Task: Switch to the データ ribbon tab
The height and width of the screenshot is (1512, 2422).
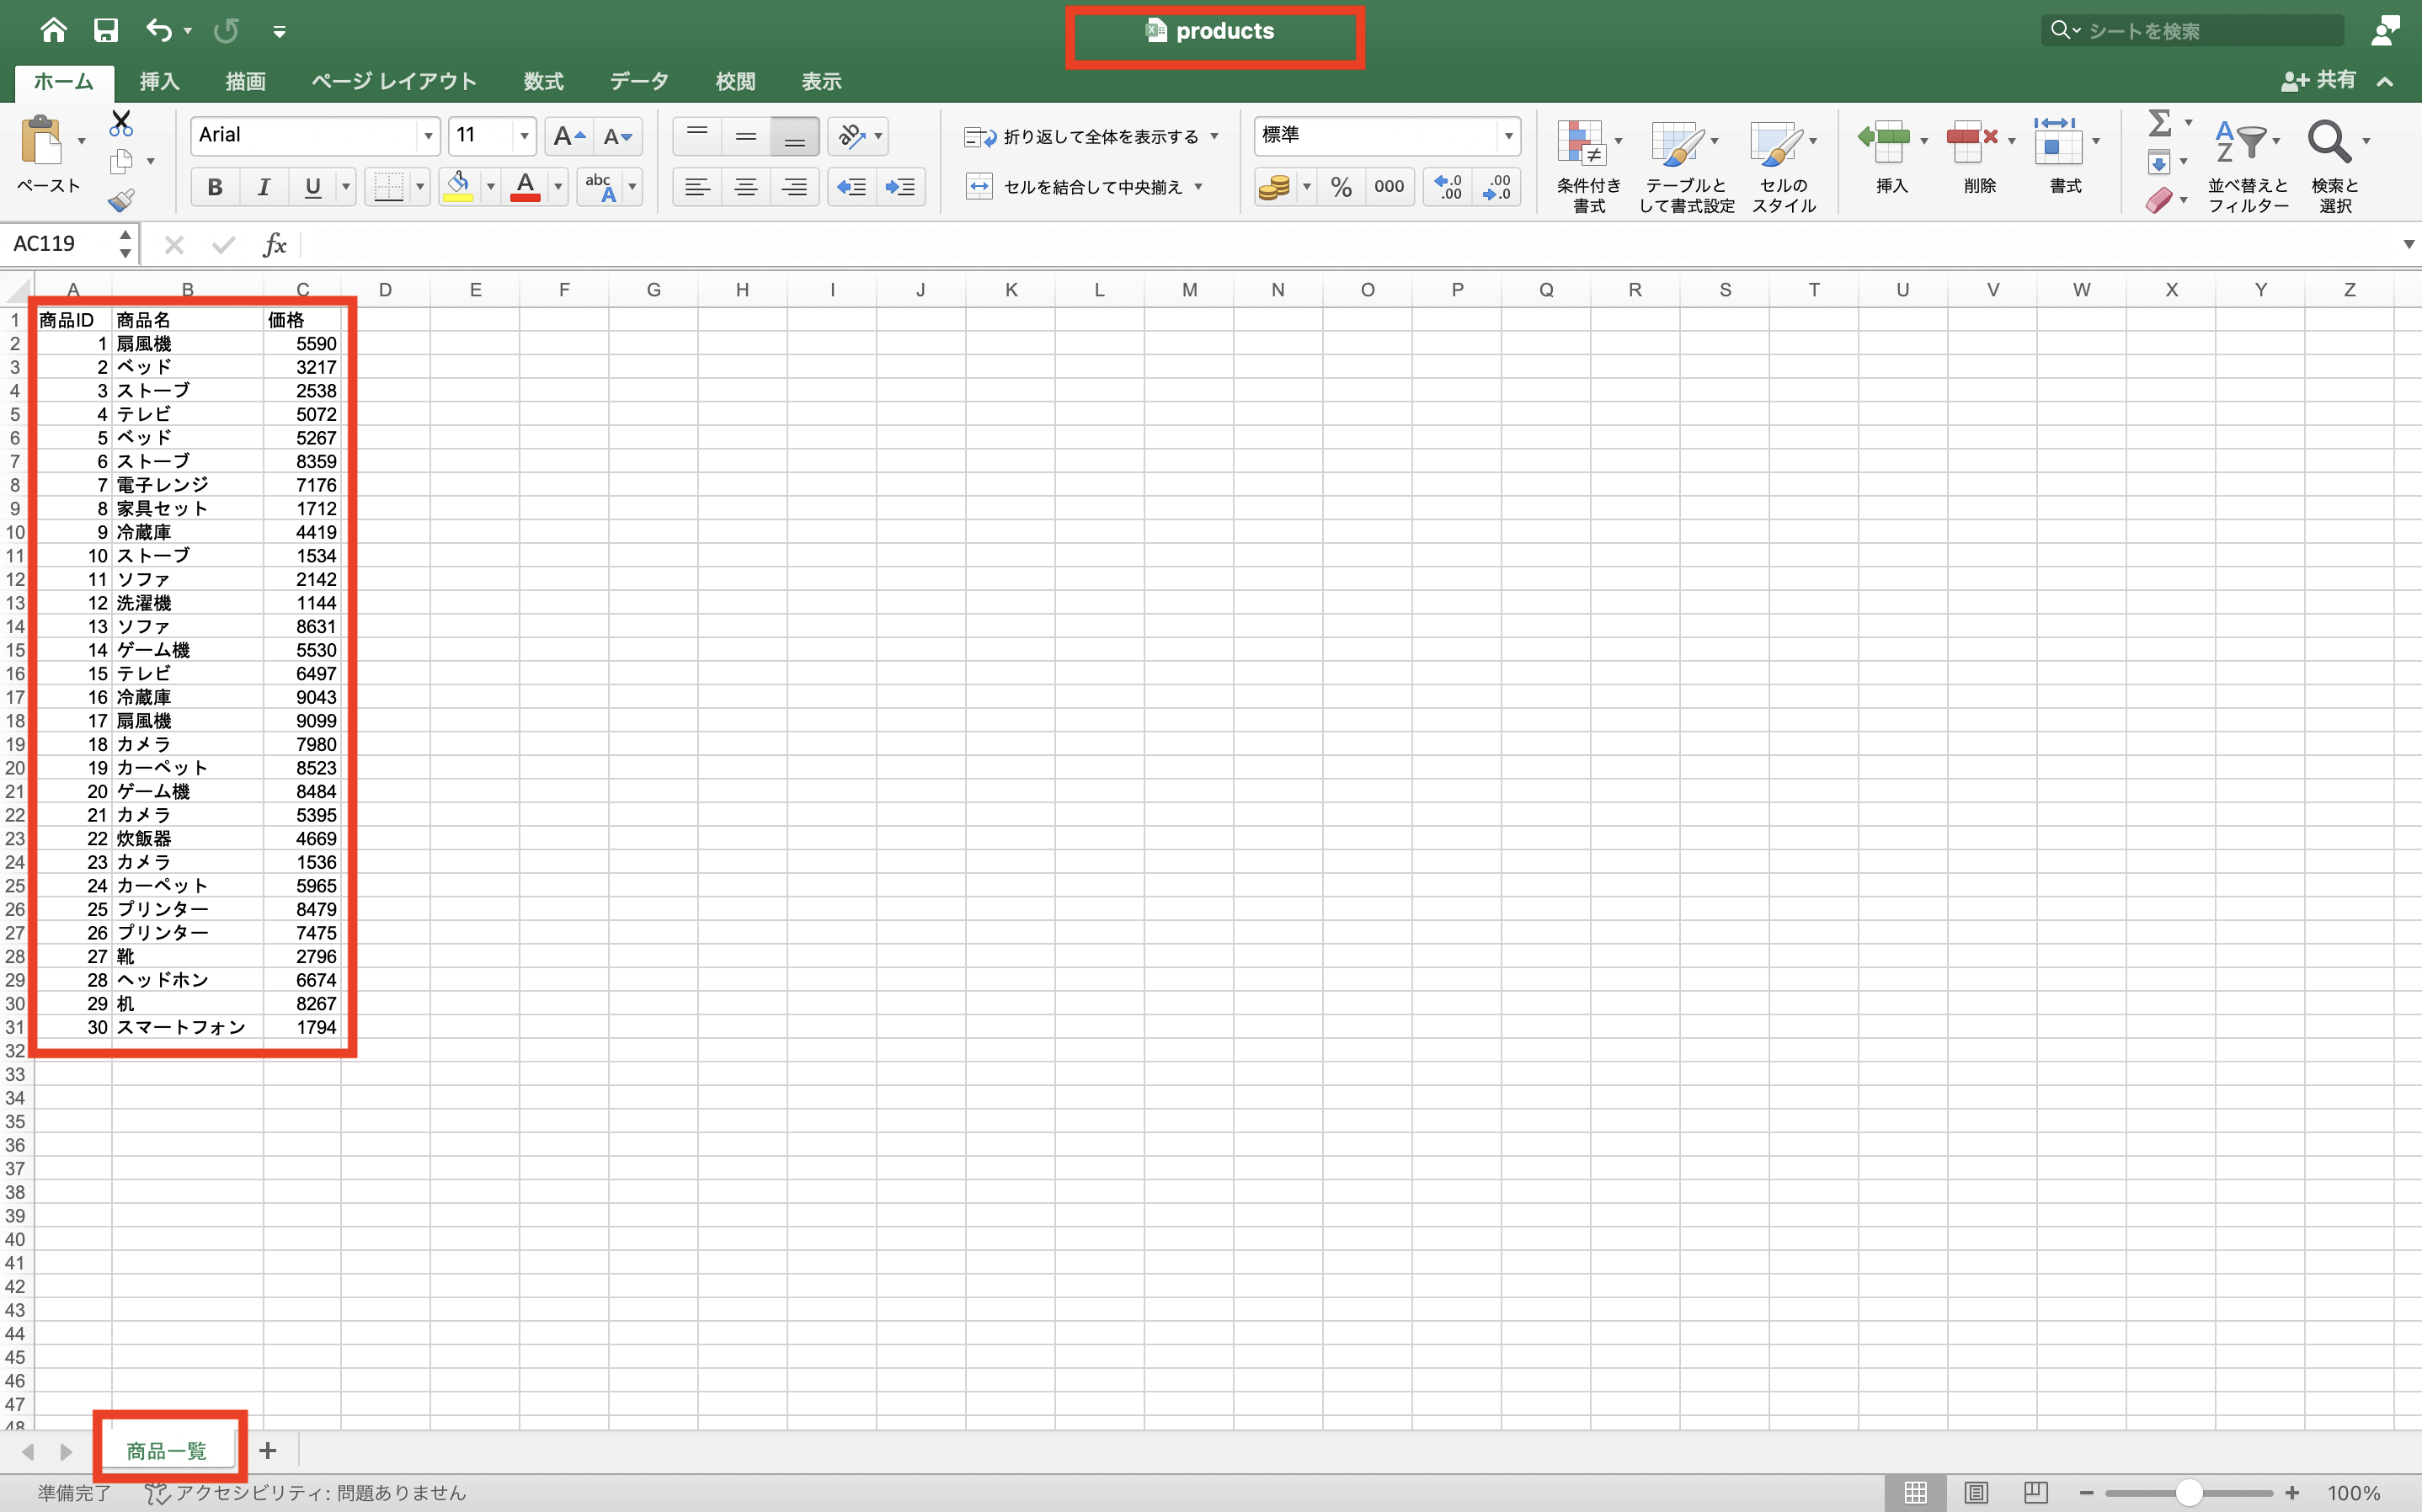Action: tap(638, 82)
